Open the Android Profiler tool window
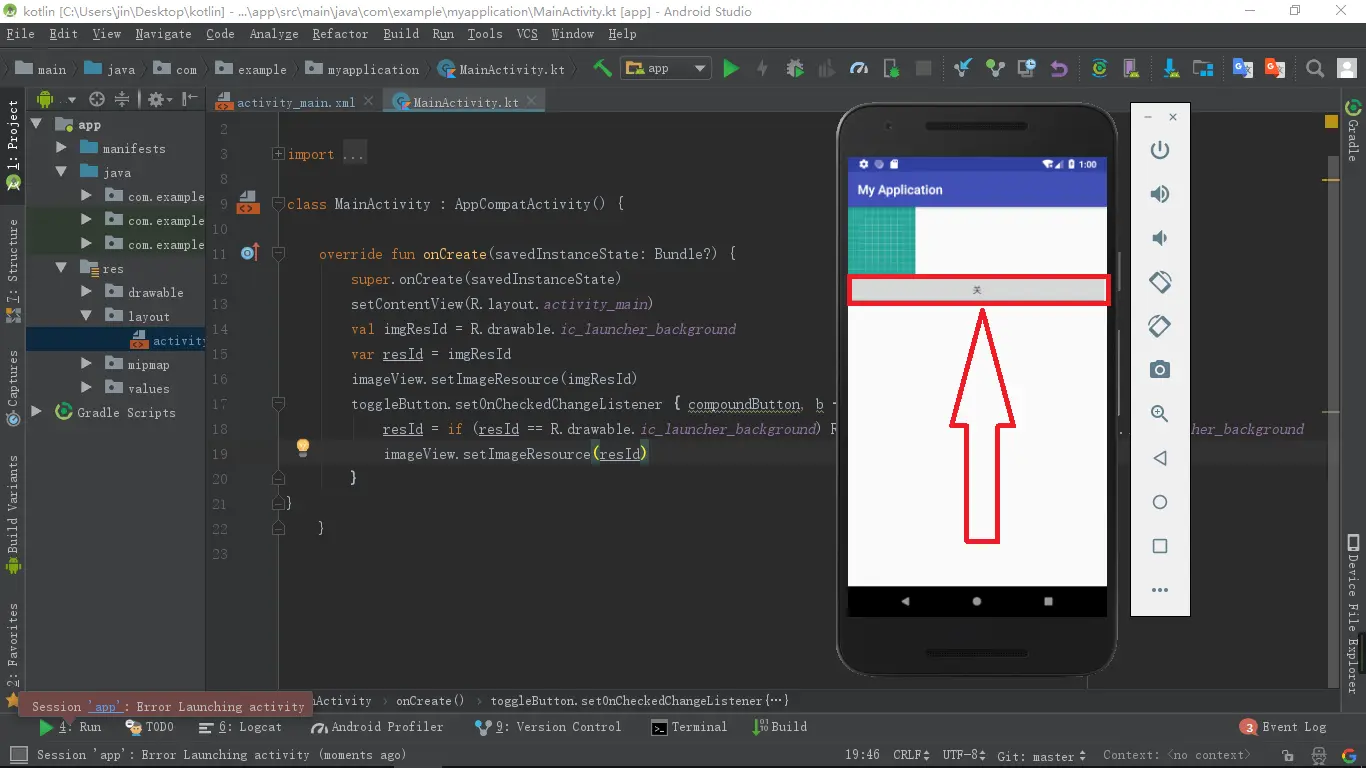The width and height of the screenshot is (1366, 768). tap(378, 727)
